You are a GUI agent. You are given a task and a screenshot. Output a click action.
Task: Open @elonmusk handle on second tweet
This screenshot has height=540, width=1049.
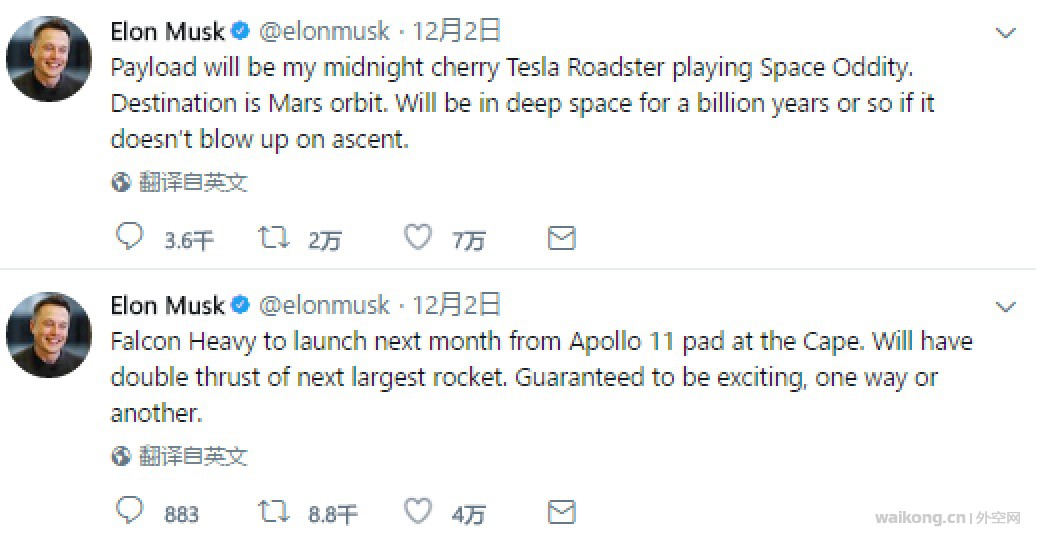tap(324, 305)
